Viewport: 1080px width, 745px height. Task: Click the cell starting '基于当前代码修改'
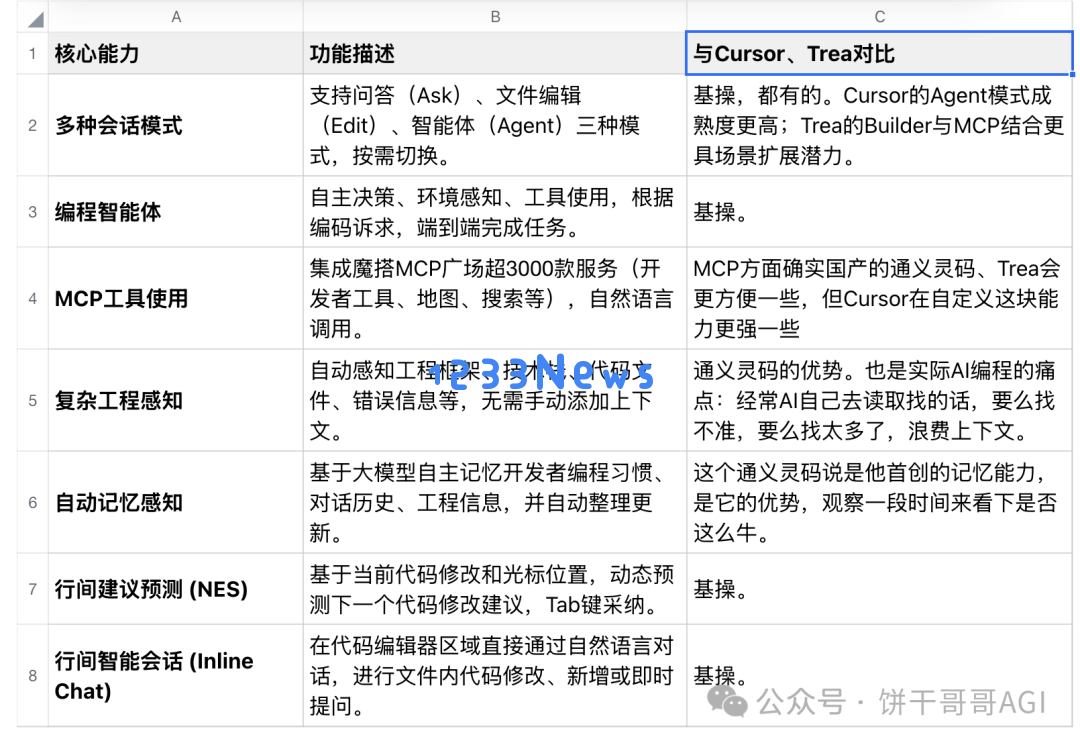[495, 589]
